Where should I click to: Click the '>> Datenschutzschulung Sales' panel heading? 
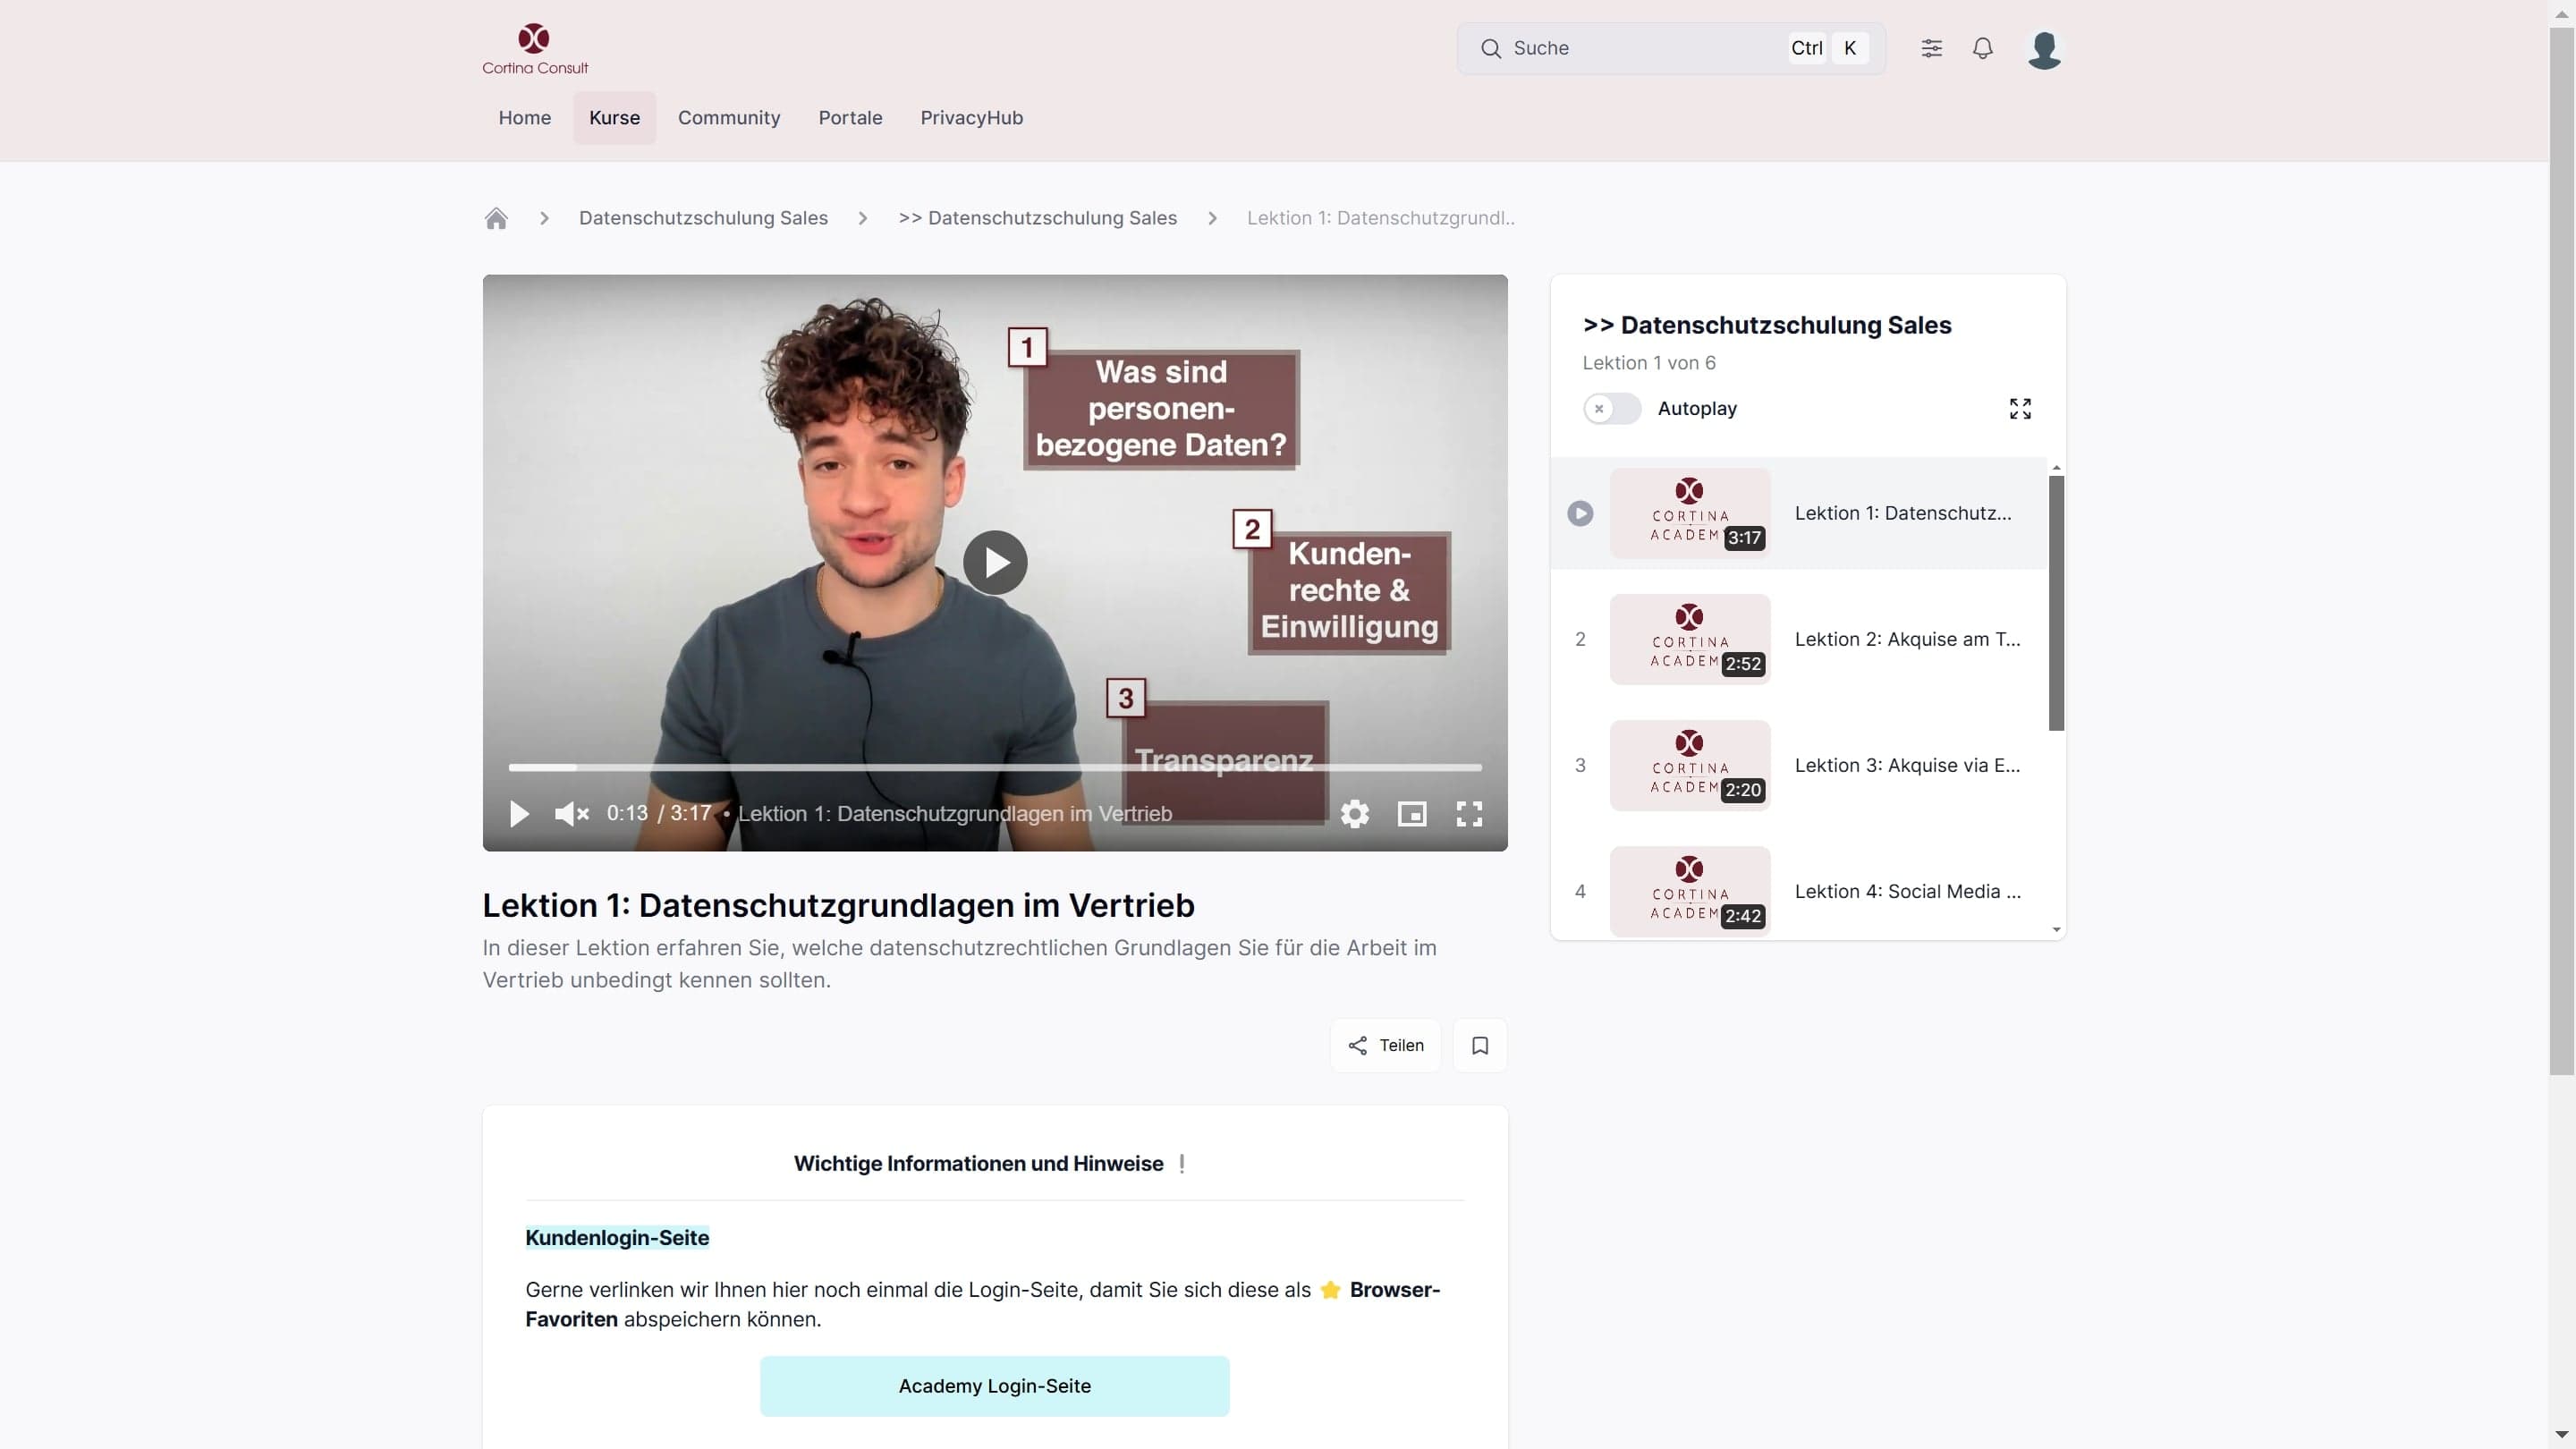[x=1767, y=325]
